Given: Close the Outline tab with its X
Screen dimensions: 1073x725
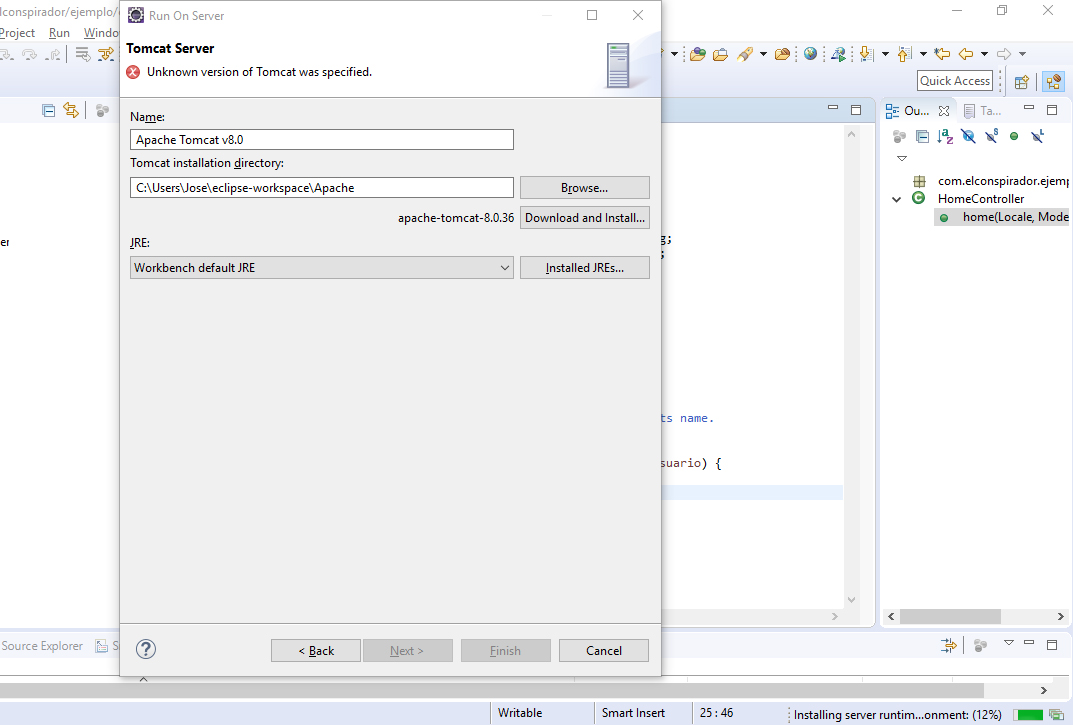Looking at the screenshot, I should point(944,110).
